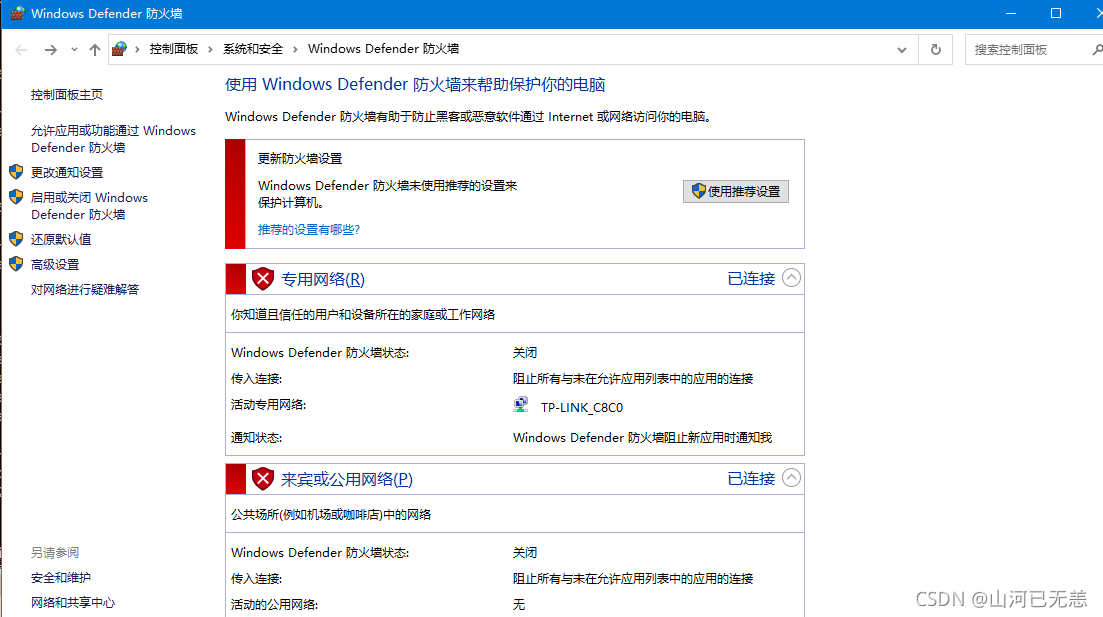Open the 系统和安全 breadcrumb
Viewport: 1103px width, 617px height.
[x=253, y=49]
